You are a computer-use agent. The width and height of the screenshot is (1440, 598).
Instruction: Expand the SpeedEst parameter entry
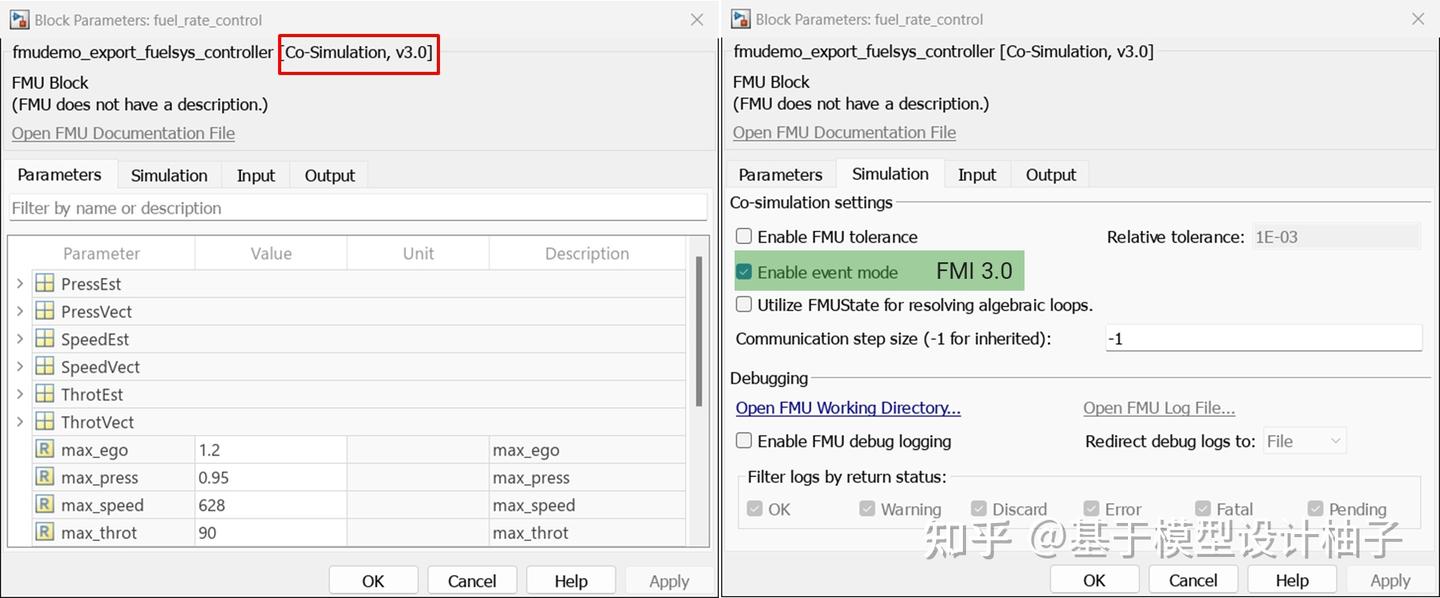coord(19,338)
